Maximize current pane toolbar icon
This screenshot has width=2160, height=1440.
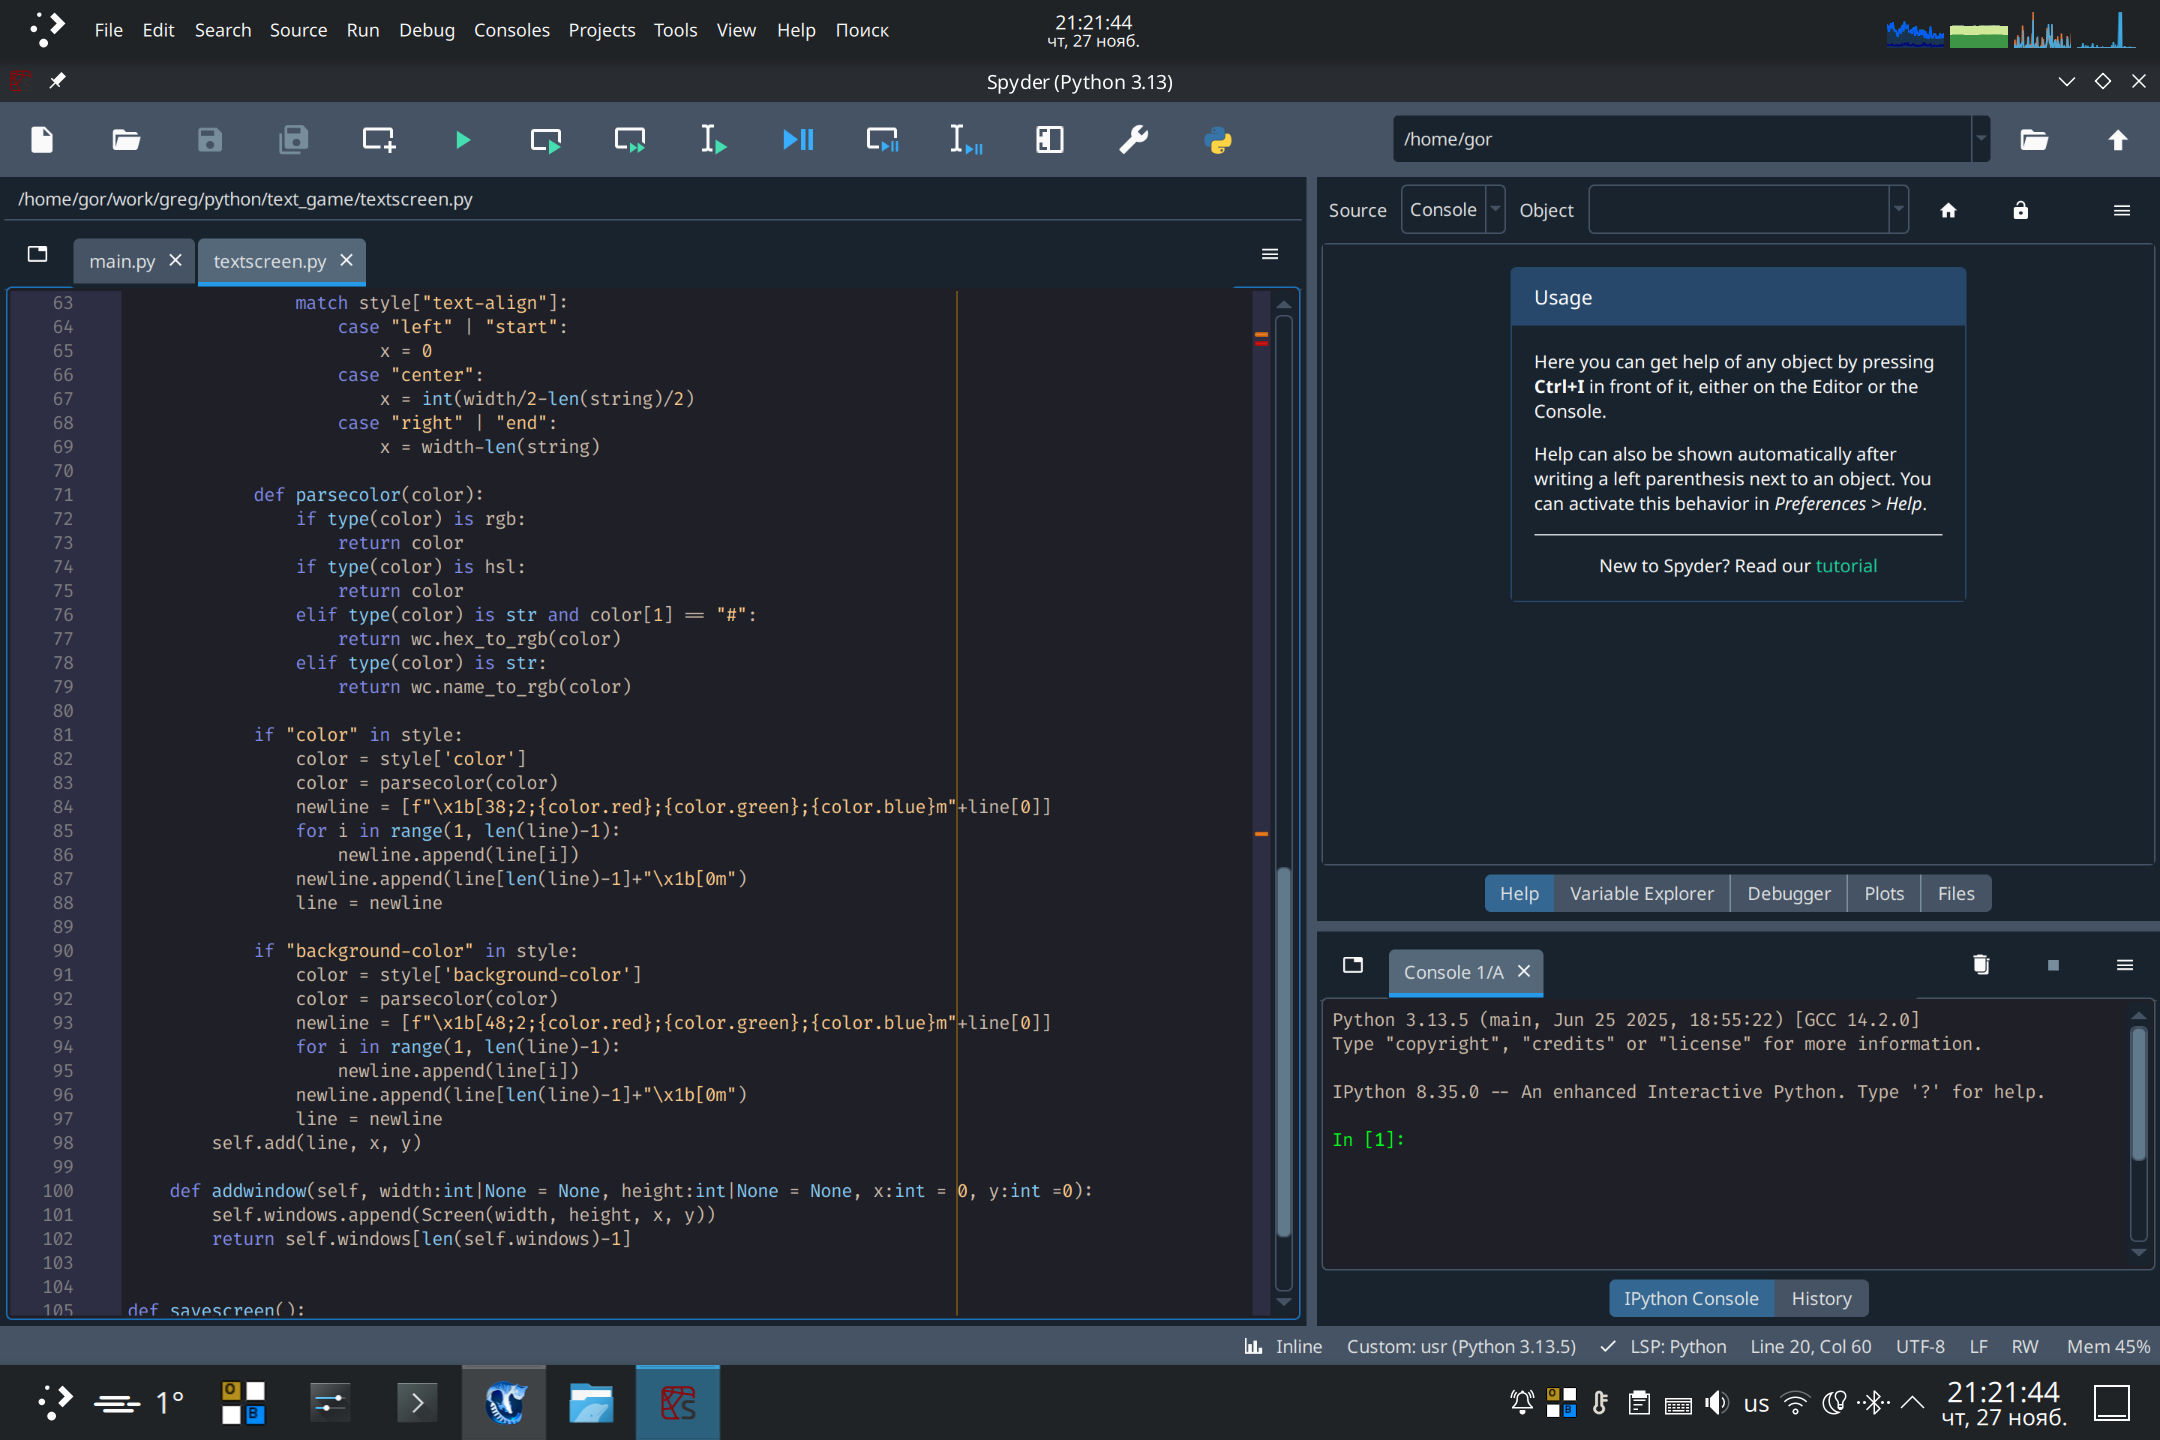tap(1049, 140)
